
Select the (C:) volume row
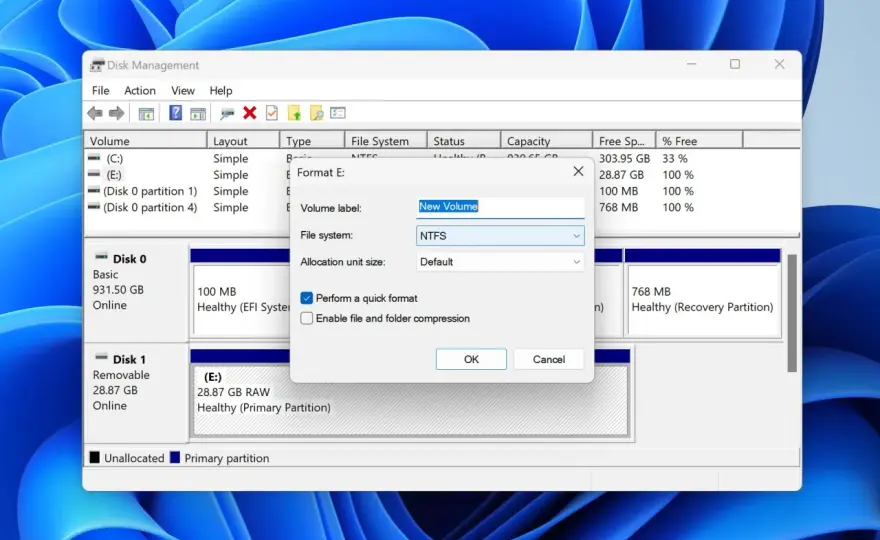pyautogui.click(x=114, y=158)
